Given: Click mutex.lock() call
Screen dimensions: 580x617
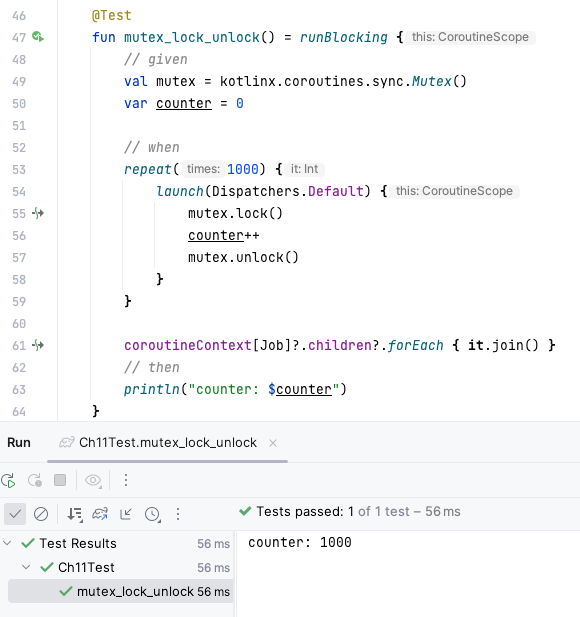Looking at the screenshot, I should tap(235, 213).
